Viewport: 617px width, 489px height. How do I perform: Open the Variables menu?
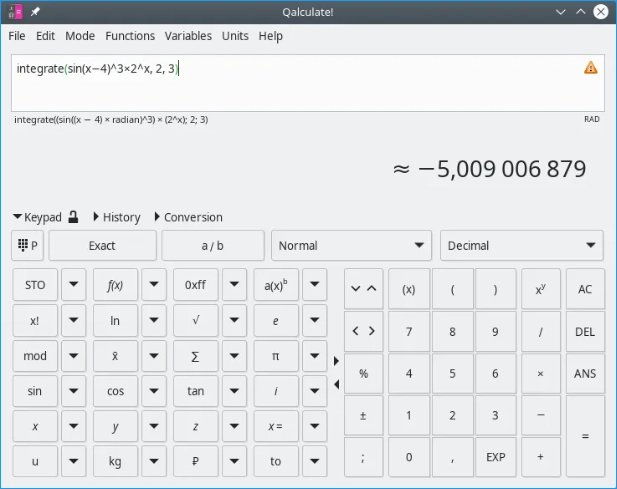point(188,36)
